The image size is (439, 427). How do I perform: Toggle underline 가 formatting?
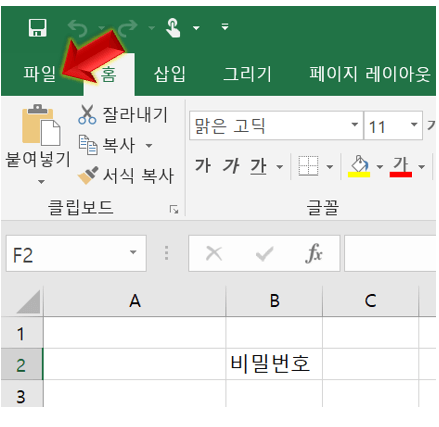point(259,166)
